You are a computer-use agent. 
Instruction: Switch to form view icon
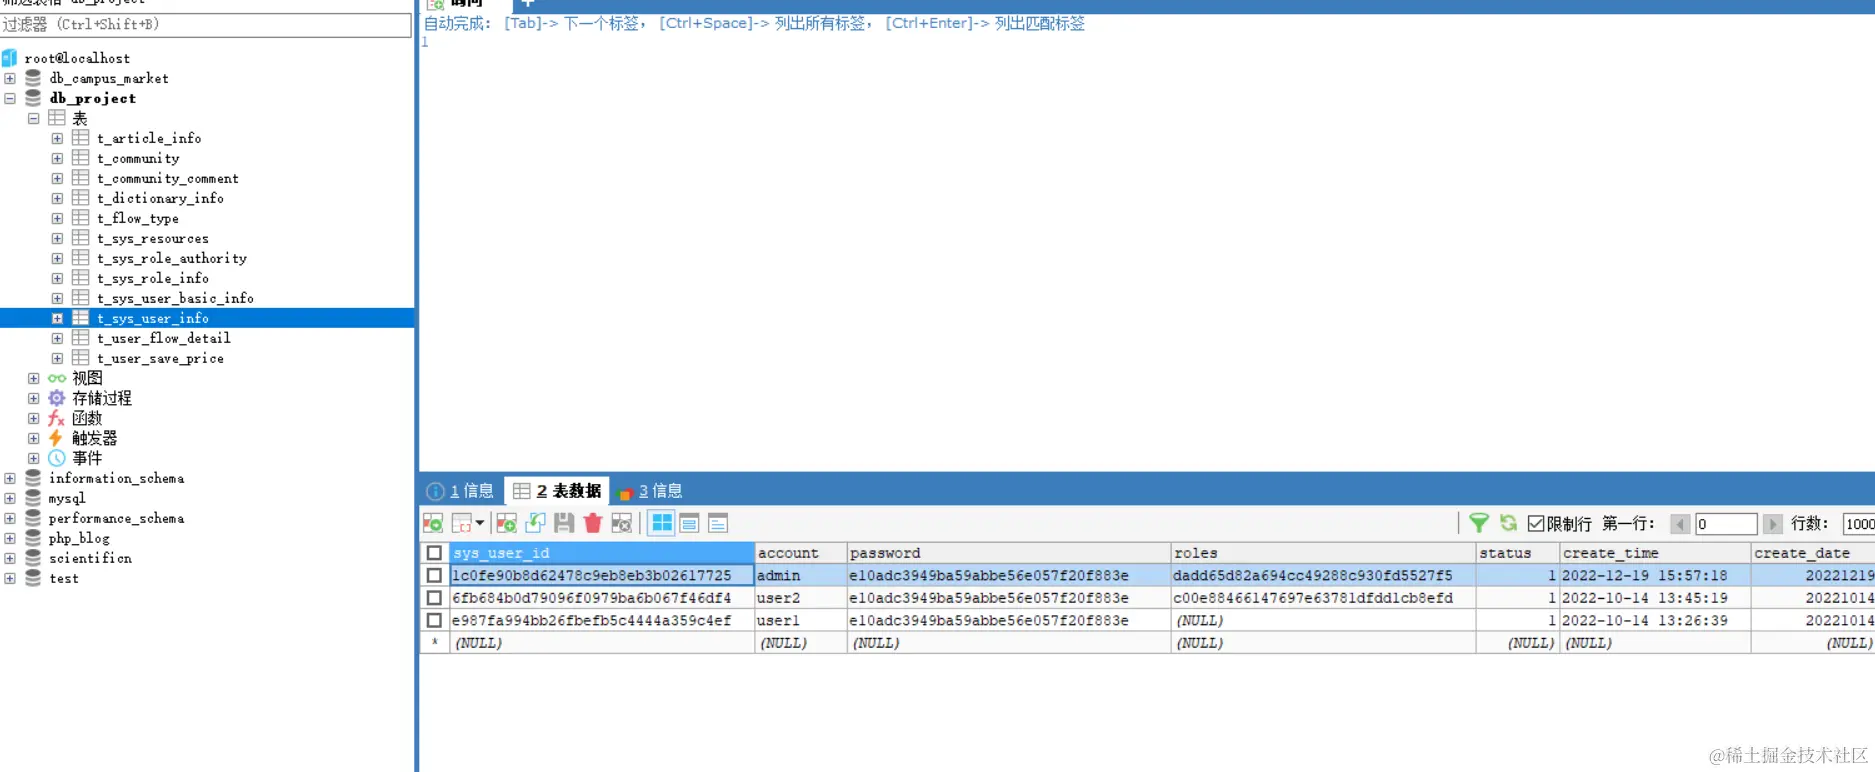point(690,523)
